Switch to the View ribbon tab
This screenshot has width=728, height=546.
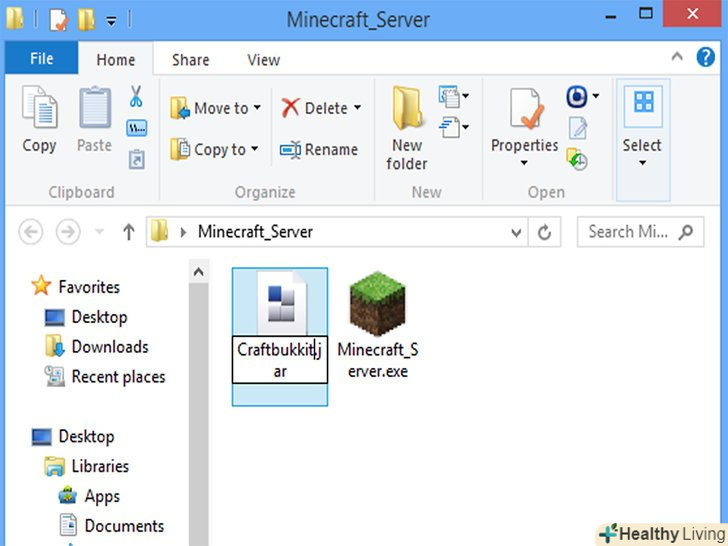click(x=264, y=60)
